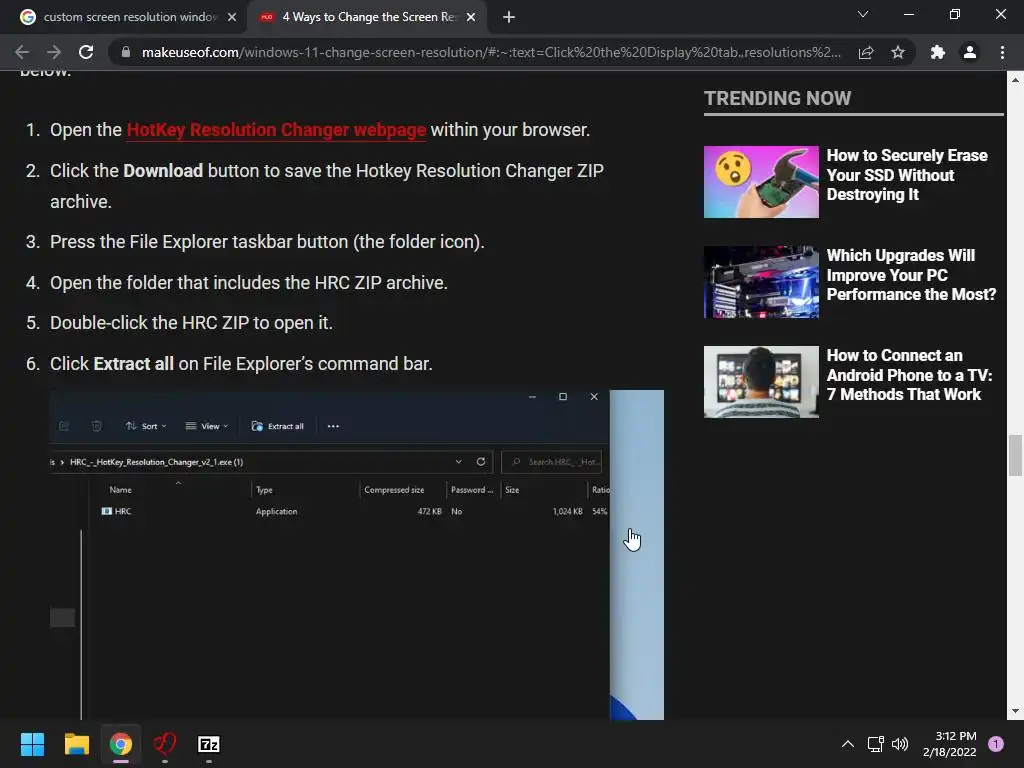Open the network status tray icon
Viewport: 1024px width, 768px height.
point(875,744)
